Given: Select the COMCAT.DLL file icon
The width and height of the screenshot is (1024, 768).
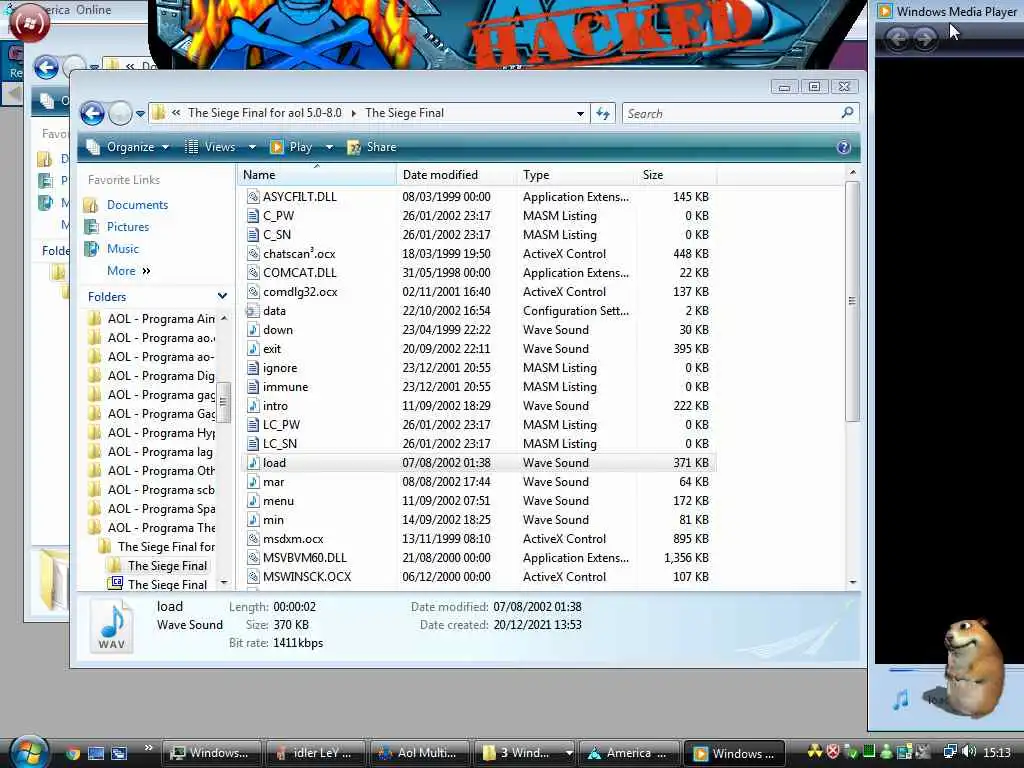Looking at the screenshot, I should (253, 272).
